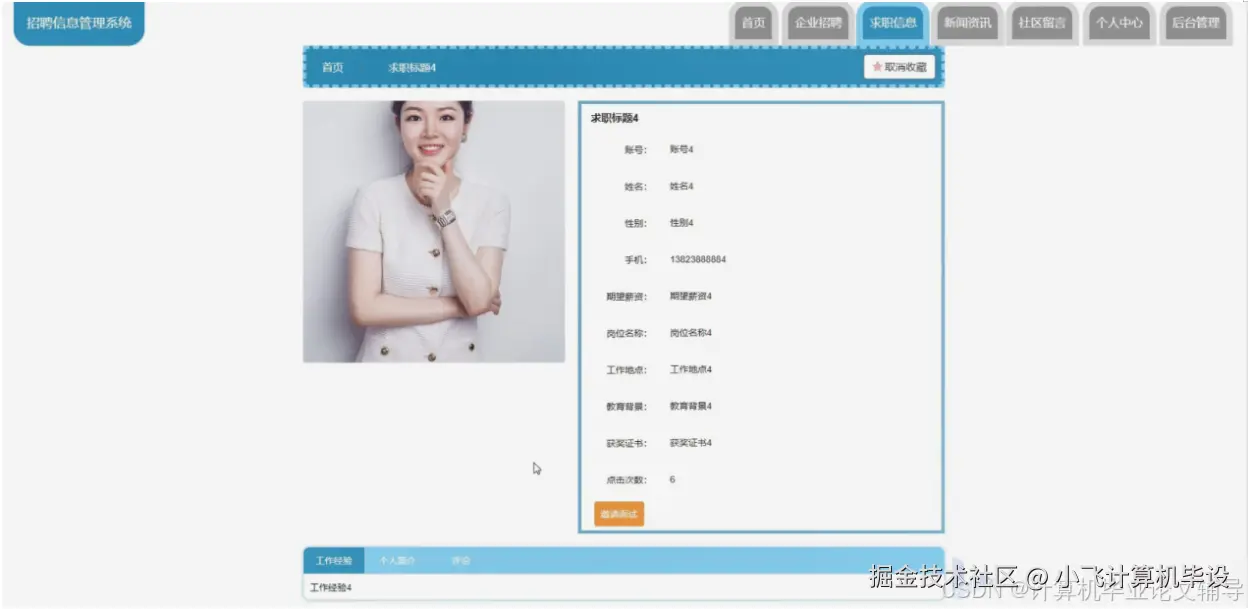Switch to the 个人简介 detail tab
1248x609 pixels.
coord(397,561)
